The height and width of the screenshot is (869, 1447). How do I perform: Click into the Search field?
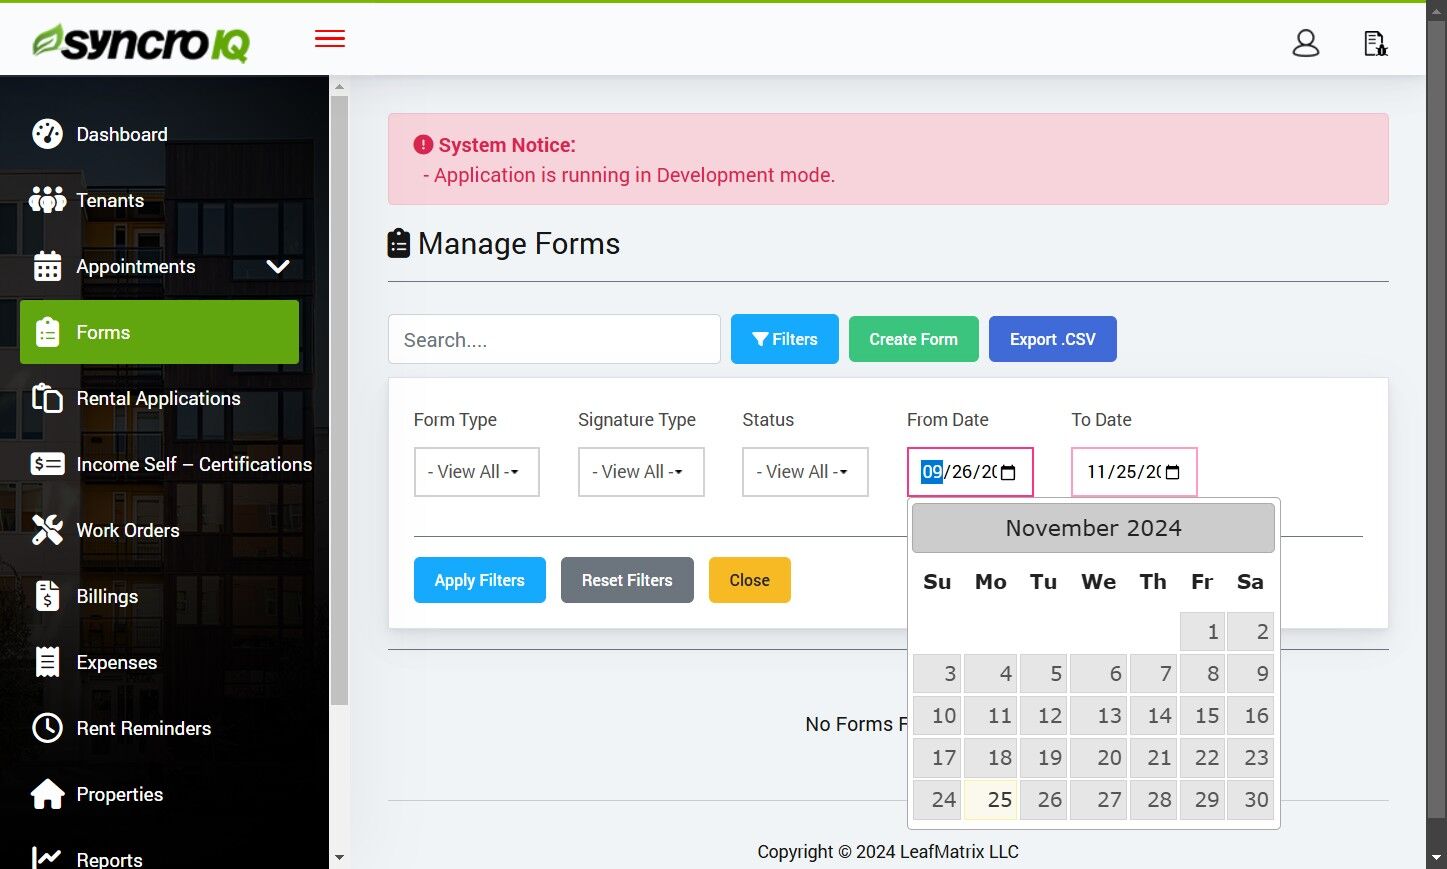click(554, 339)
